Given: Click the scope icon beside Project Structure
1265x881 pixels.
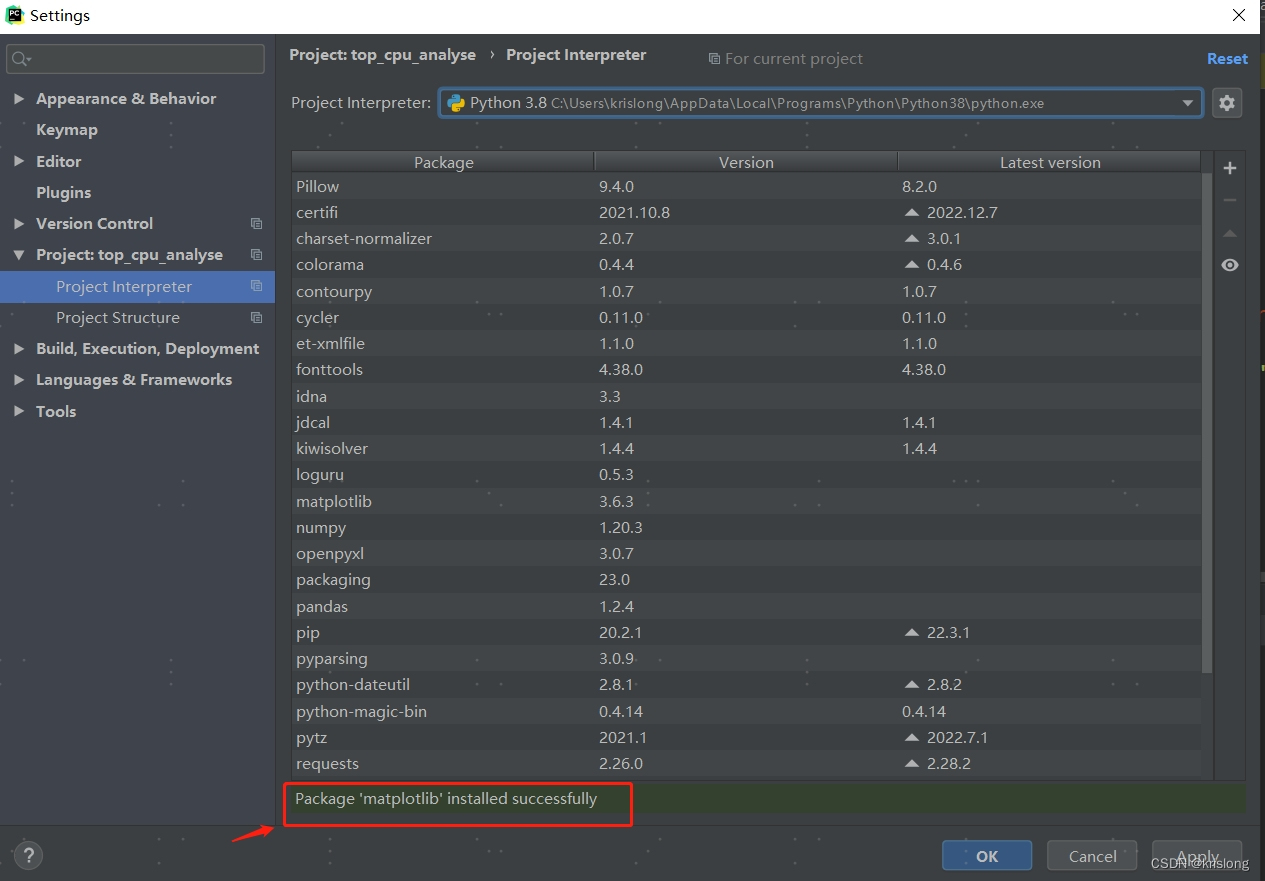Looking at the screenshot, I should pos(256,318).
